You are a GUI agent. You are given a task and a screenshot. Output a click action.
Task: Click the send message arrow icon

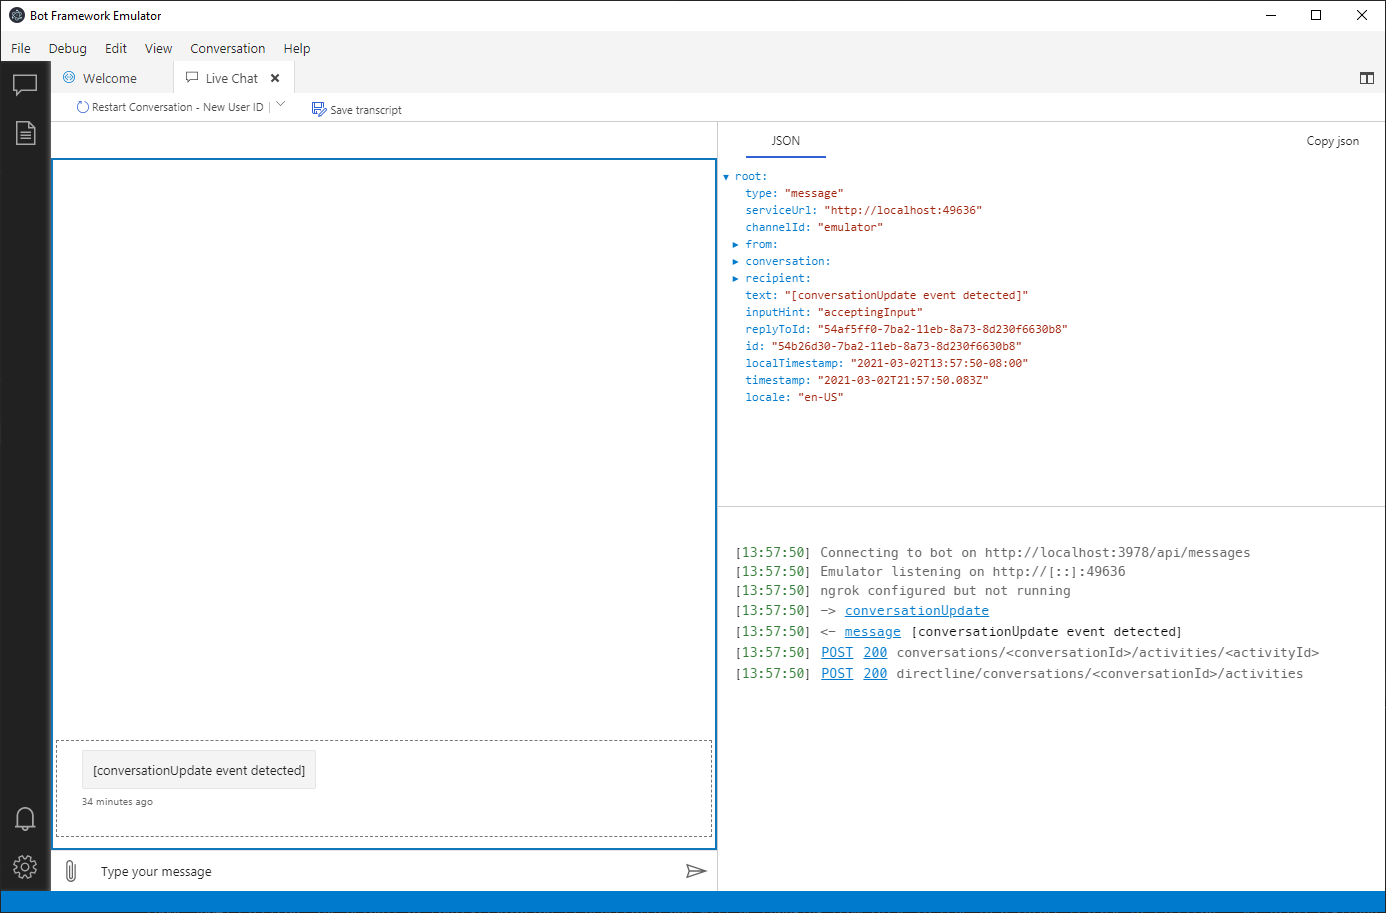coord(696,871)
